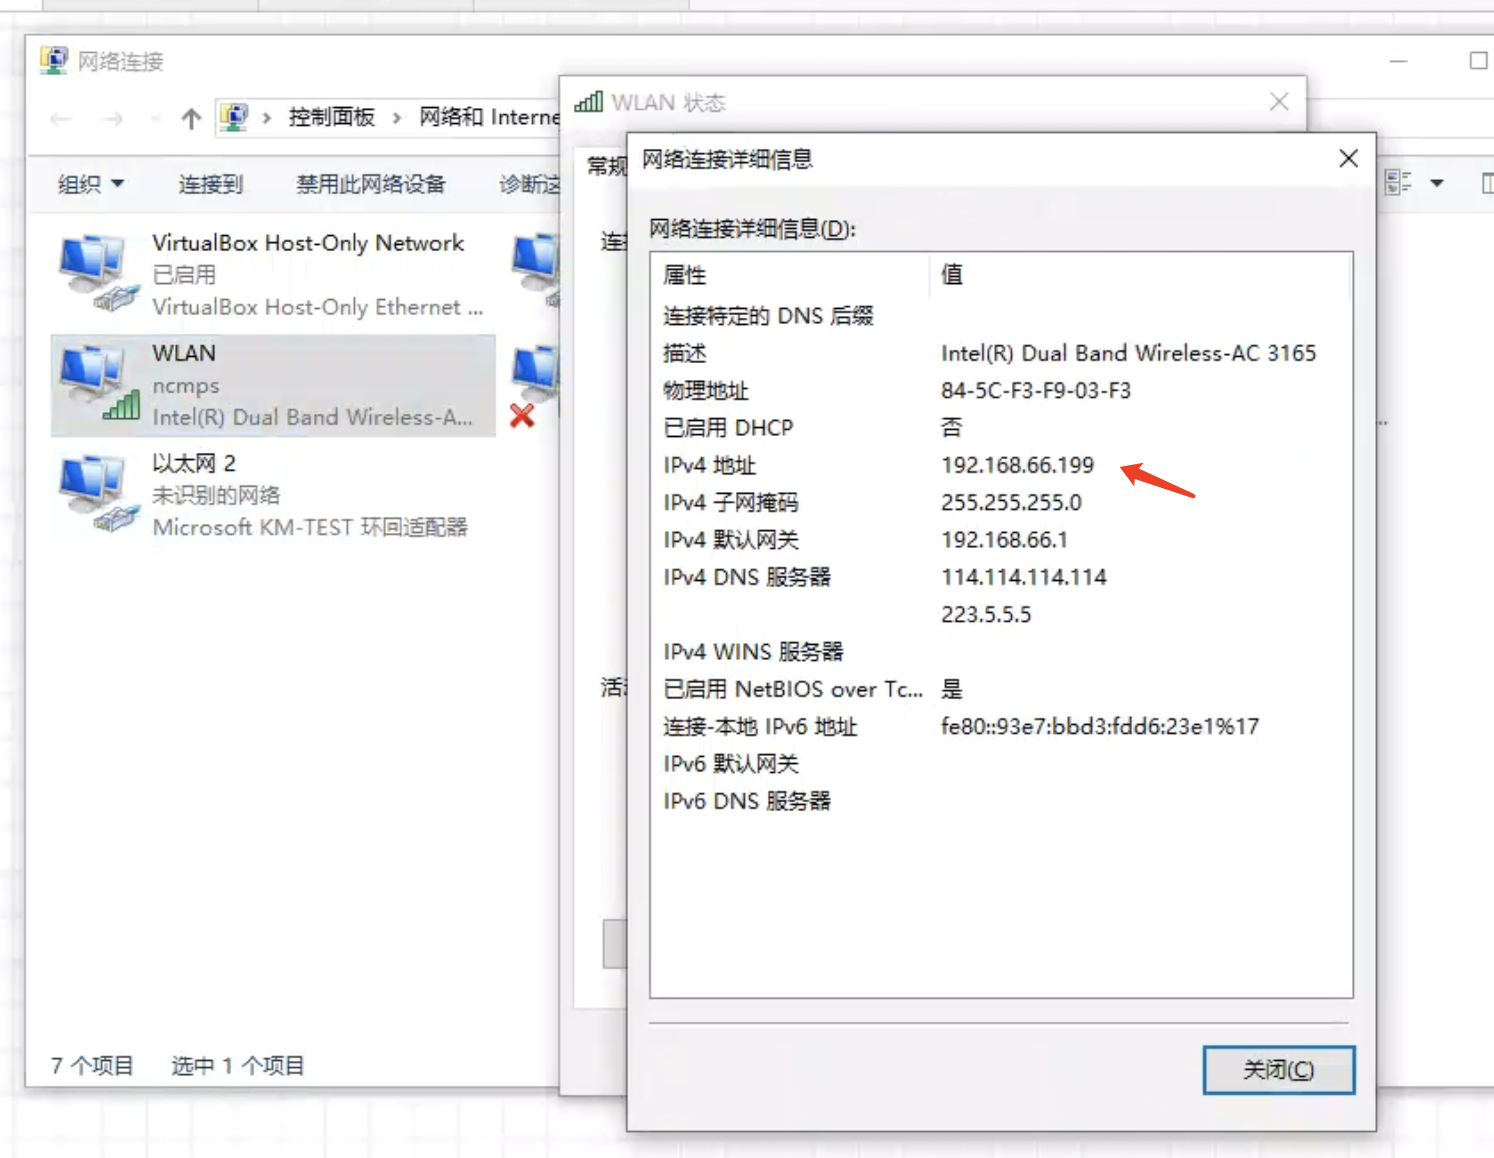This screenshot has height=1158, width=1494.
Task: Click the up arrow navigation icon
Action: 191,119
